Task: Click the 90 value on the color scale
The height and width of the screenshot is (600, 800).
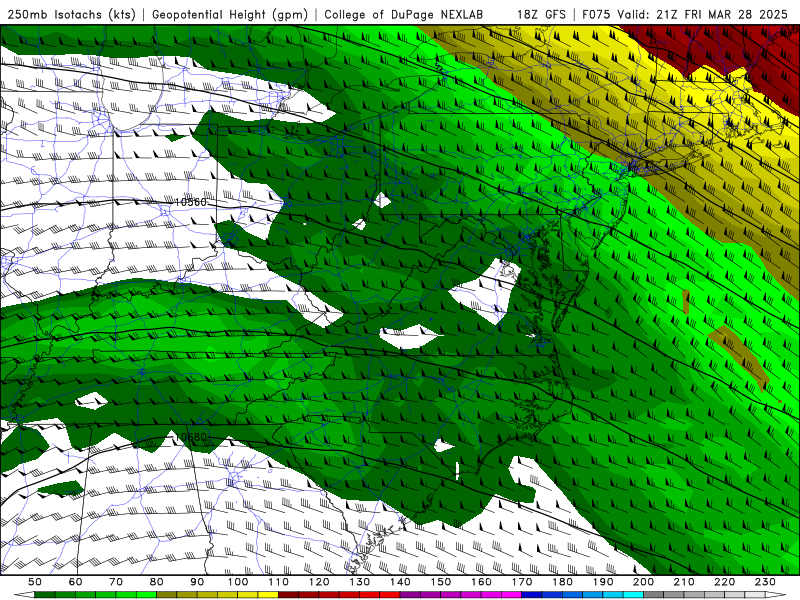Action: pos(197,582)
